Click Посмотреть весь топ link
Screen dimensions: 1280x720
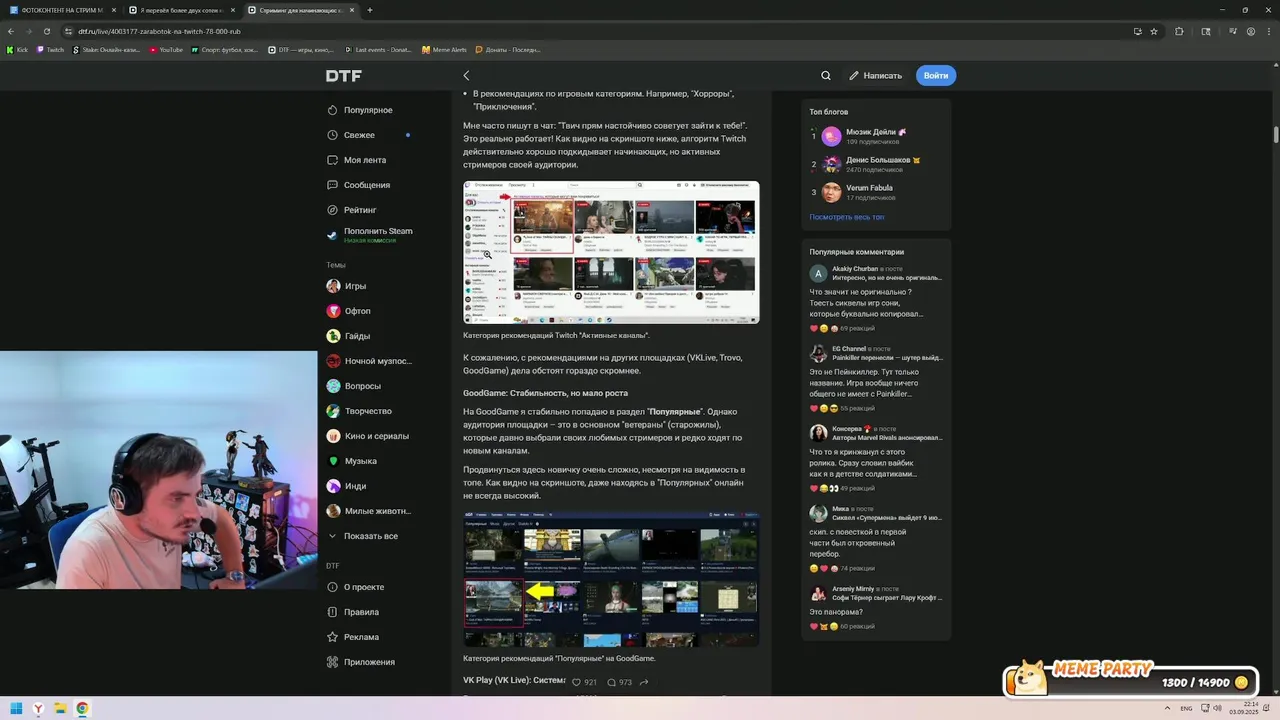click(846, 217)
